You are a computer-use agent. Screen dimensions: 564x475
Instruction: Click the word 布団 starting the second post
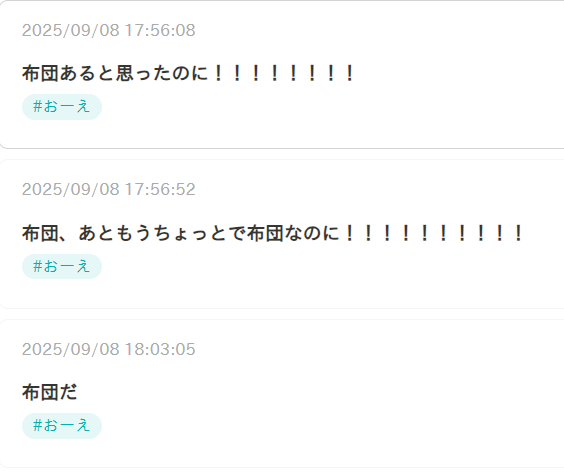(40, 233)
